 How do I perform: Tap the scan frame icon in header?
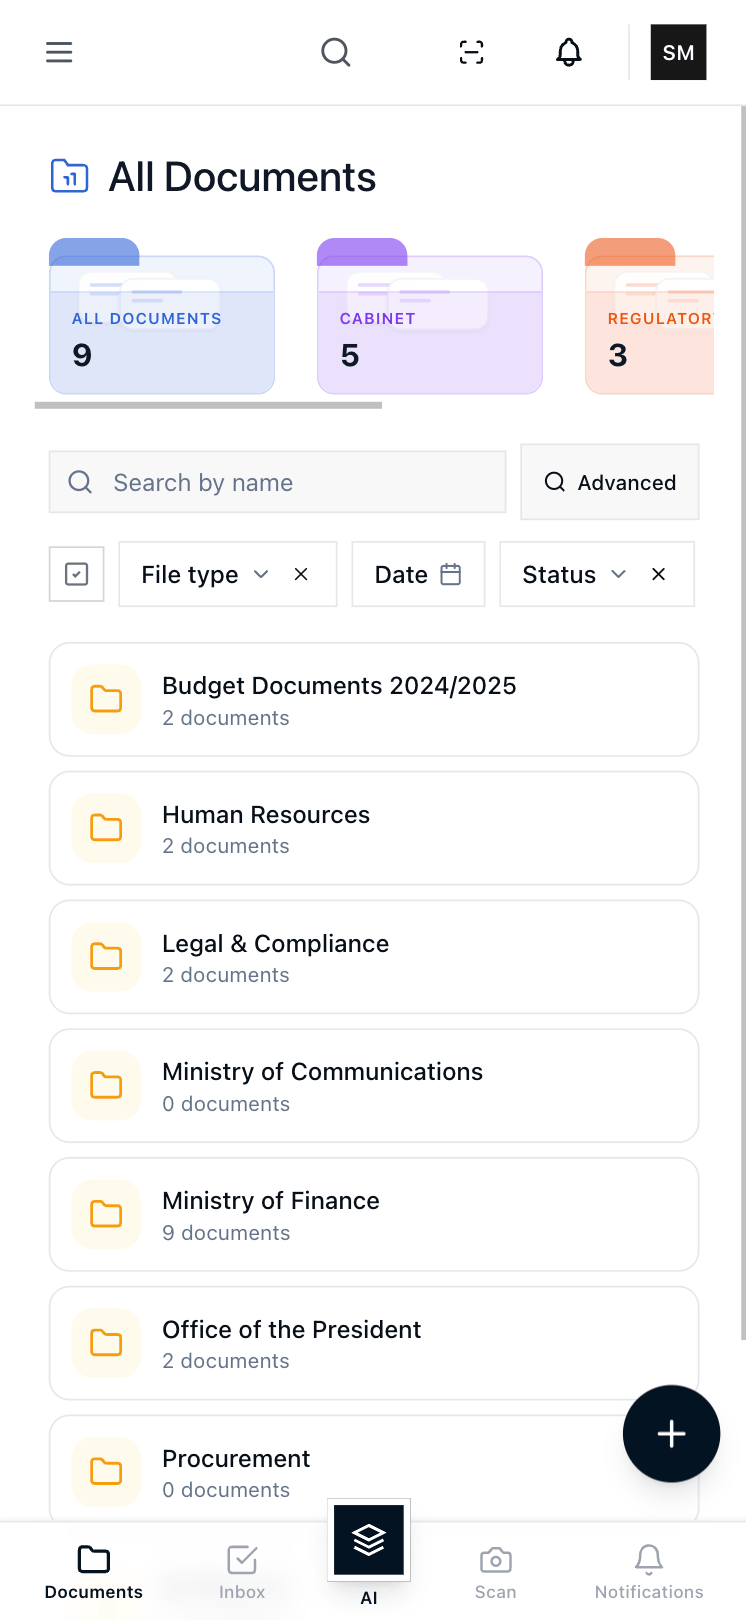(471, 52)
